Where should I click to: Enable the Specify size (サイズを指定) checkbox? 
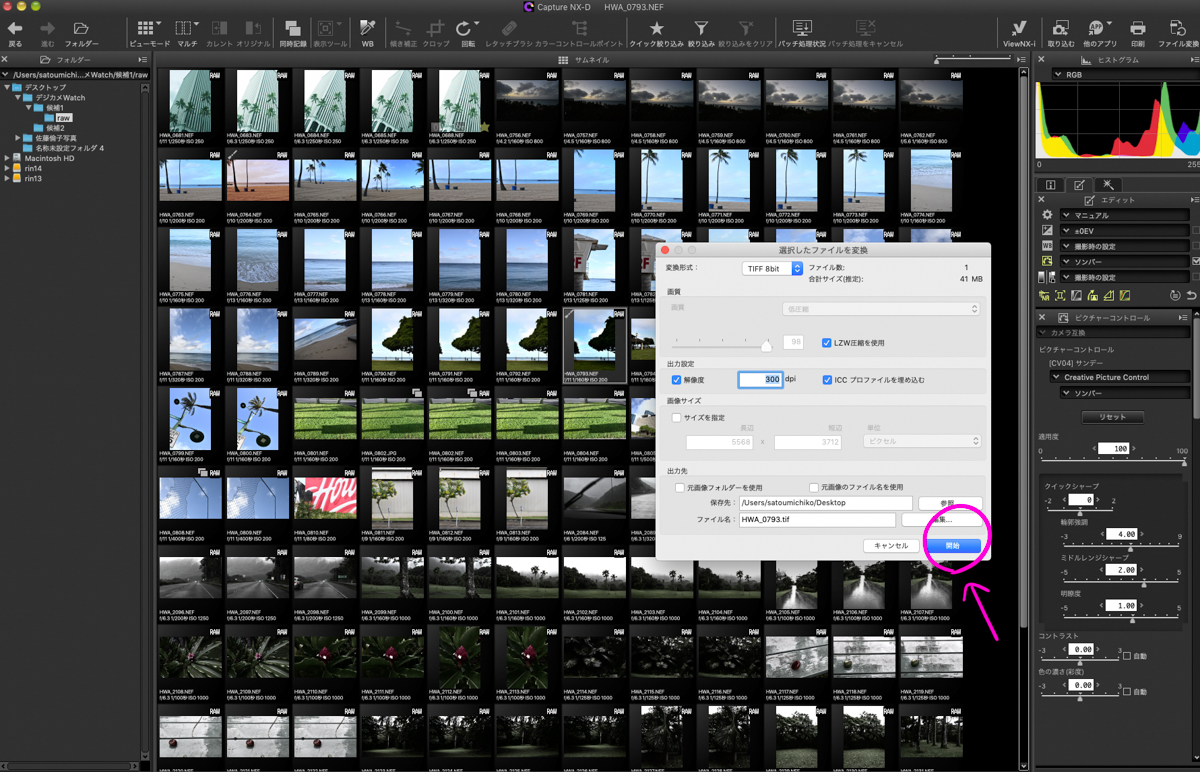tap(677, 417)
